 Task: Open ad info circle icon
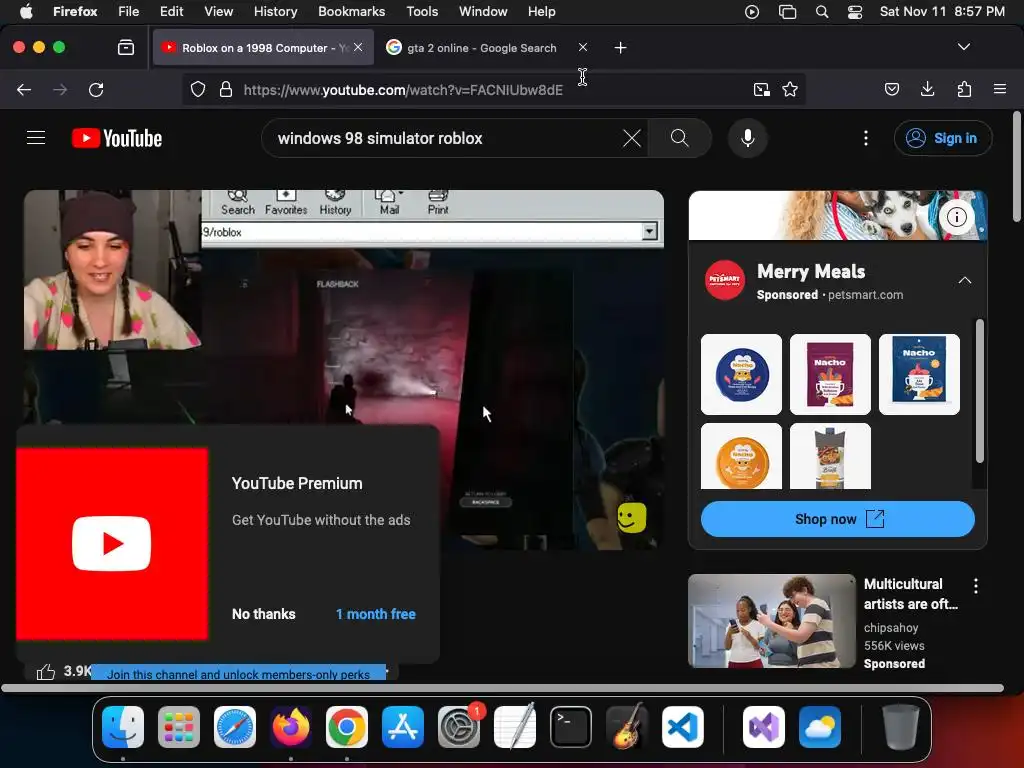click(x=957, y=217)
